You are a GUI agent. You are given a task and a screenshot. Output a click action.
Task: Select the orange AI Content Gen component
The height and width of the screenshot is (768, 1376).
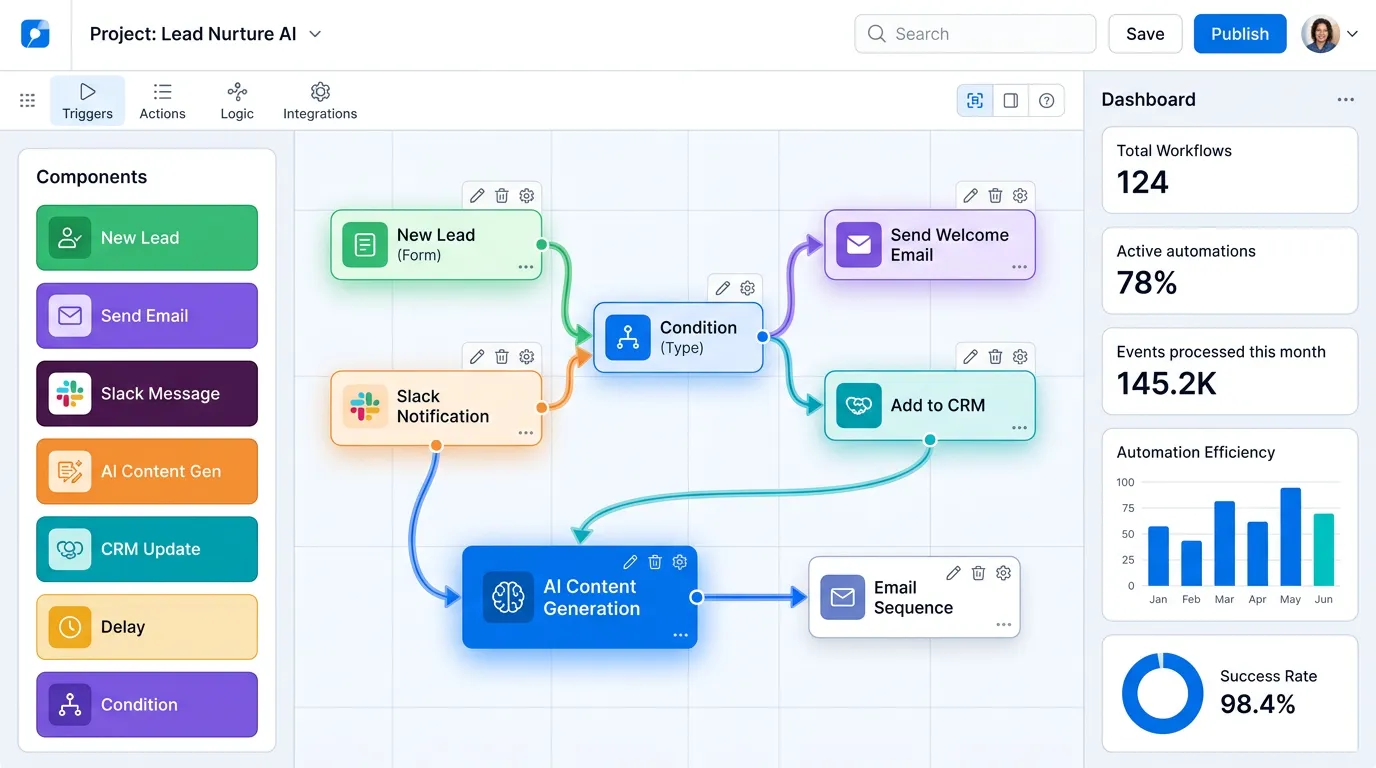click(x=147, y=471)
